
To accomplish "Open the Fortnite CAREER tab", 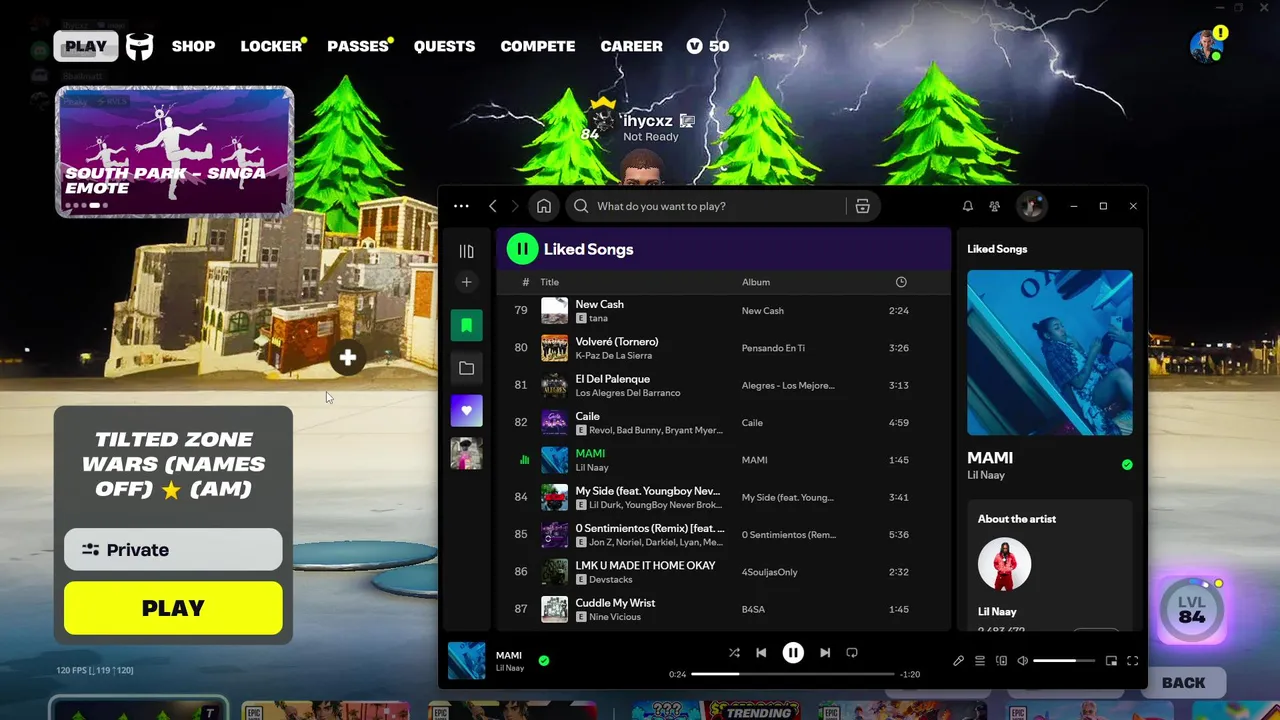I will [x=631, y=46].
